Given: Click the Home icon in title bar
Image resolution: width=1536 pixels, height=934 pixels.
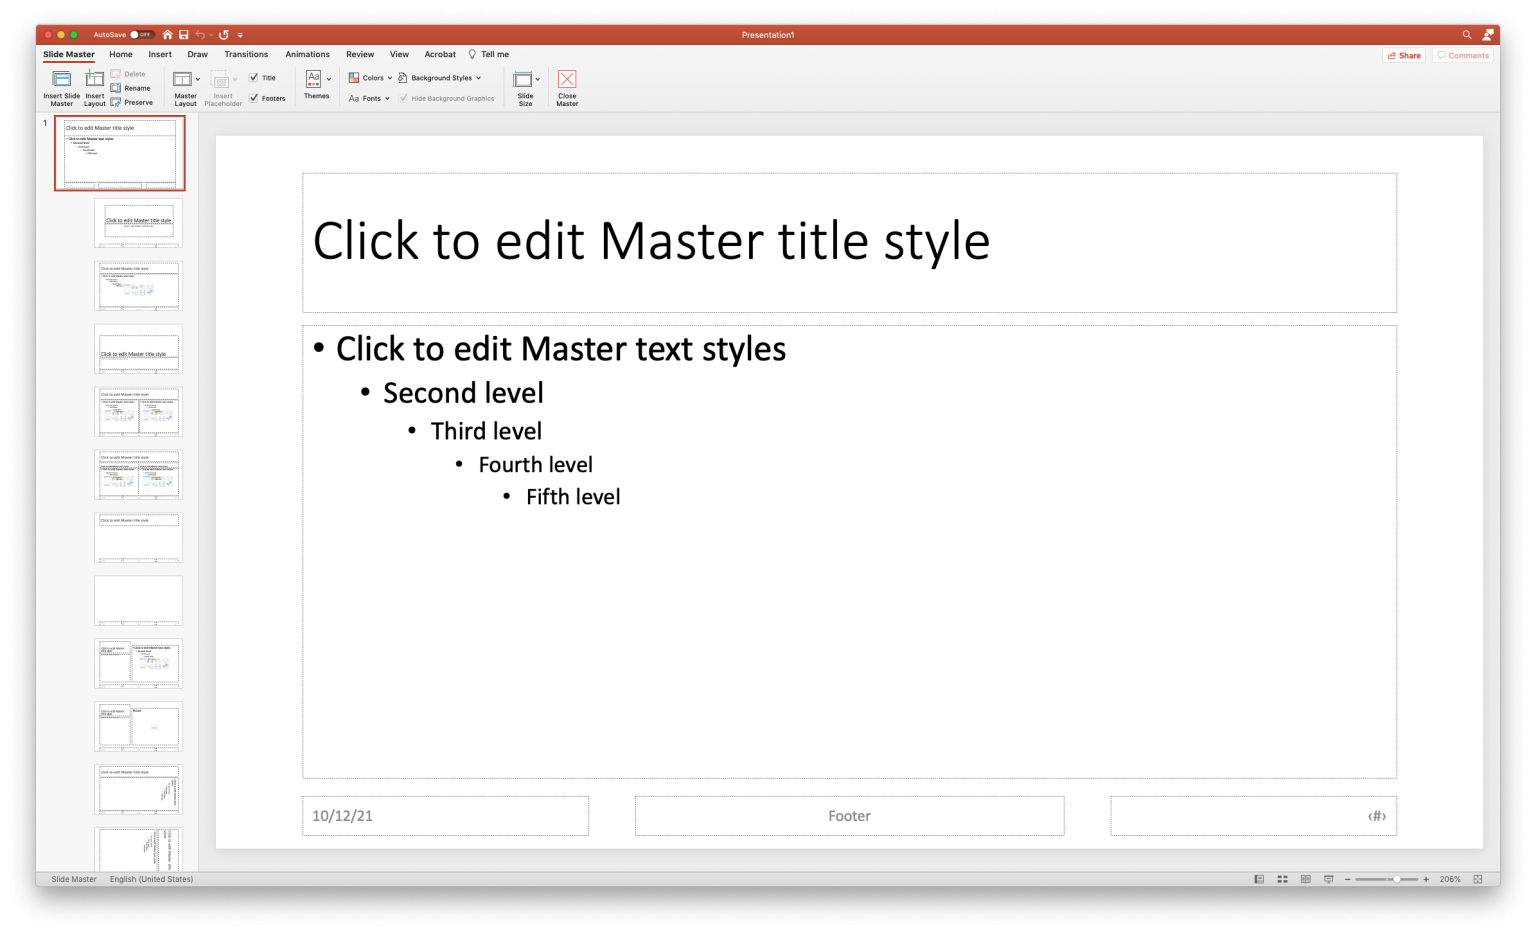Looking at the screenshot, I should click(167, 35).
